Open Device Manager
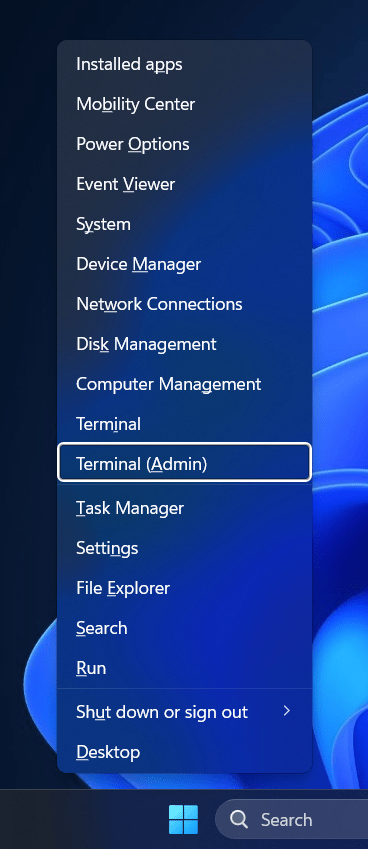 pyautogui.click(x=184, y=264)
